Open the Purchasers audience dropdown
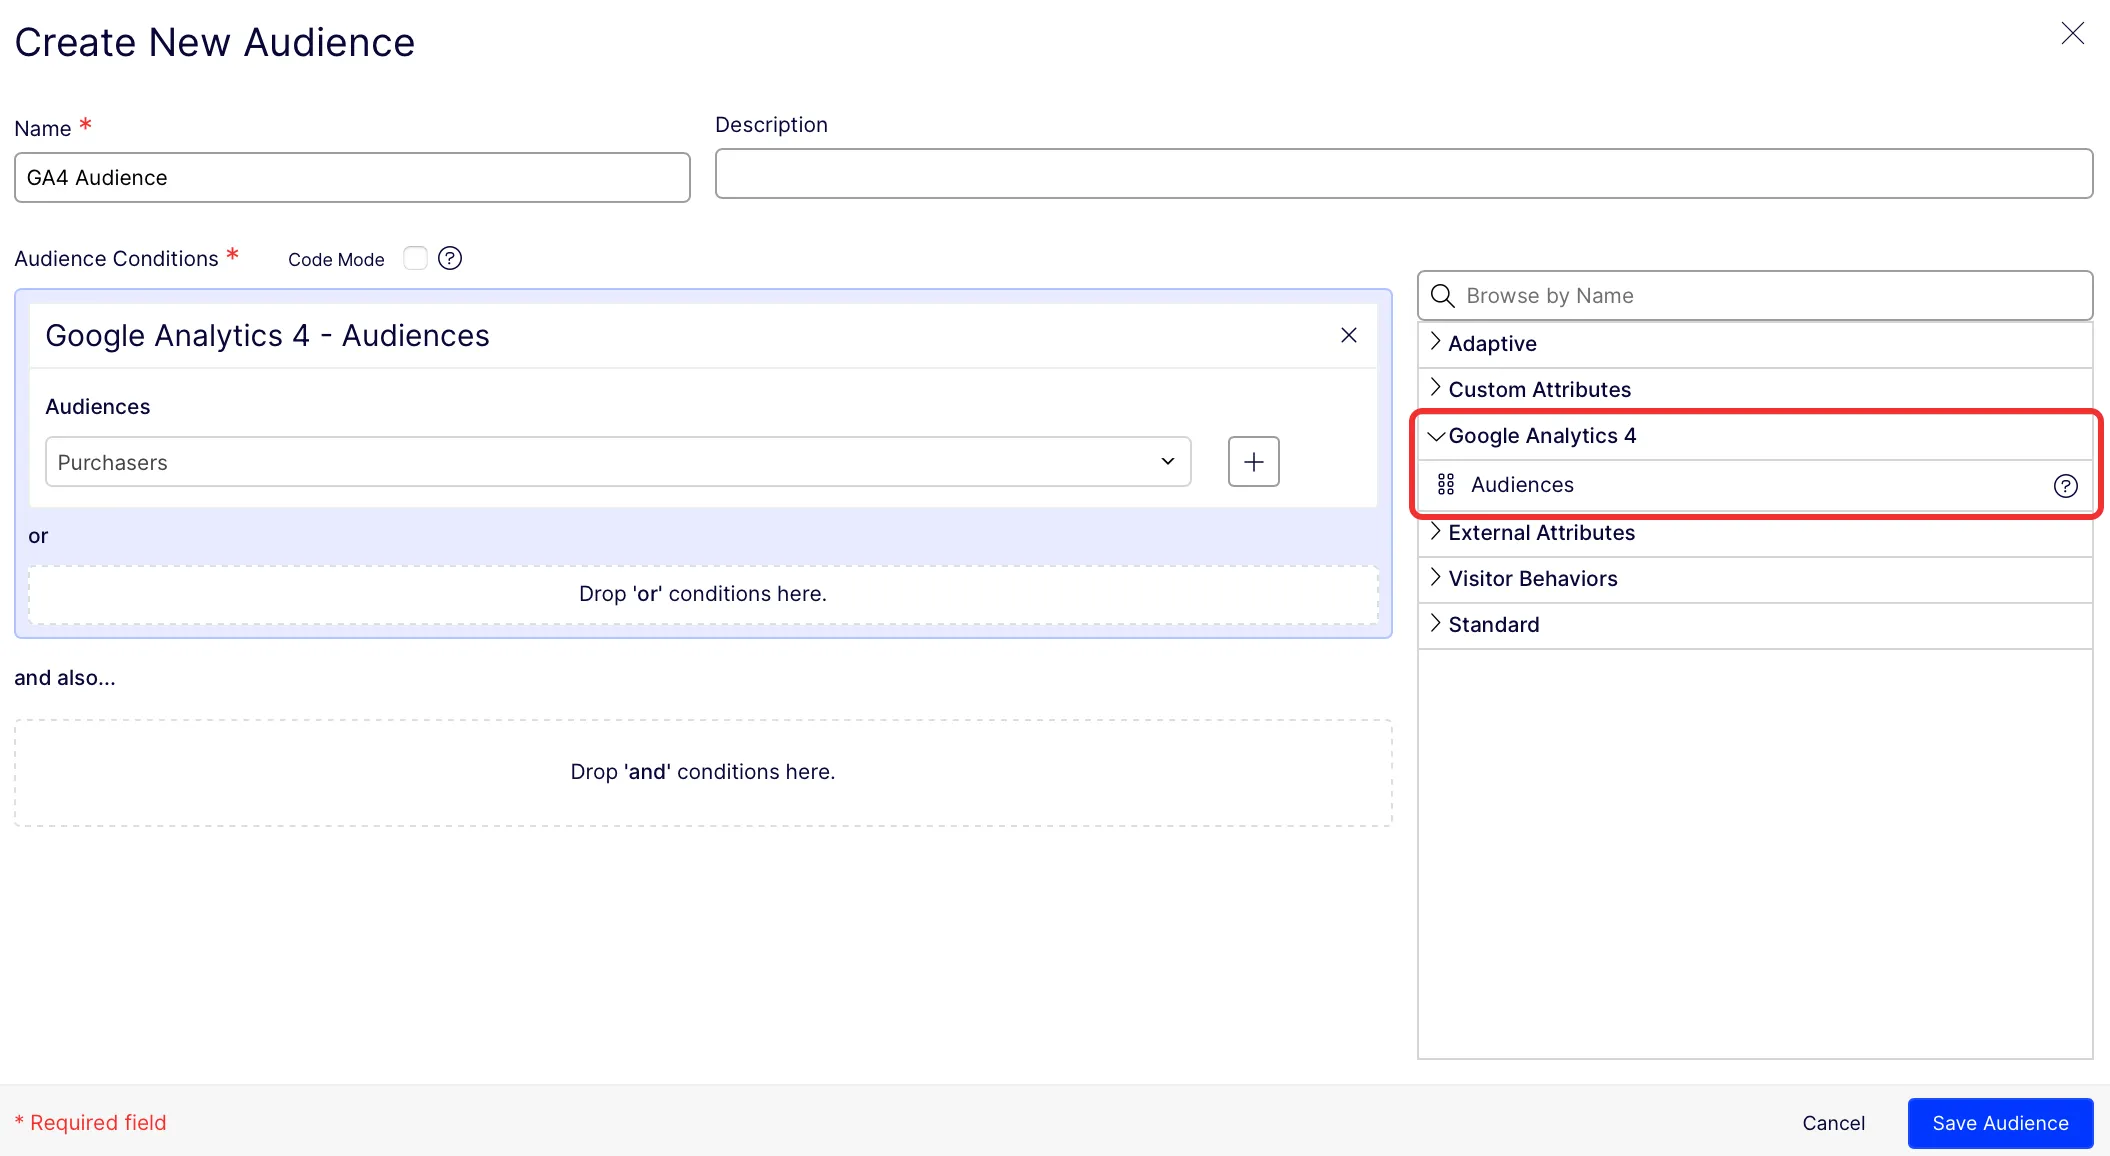 (618, 462)
